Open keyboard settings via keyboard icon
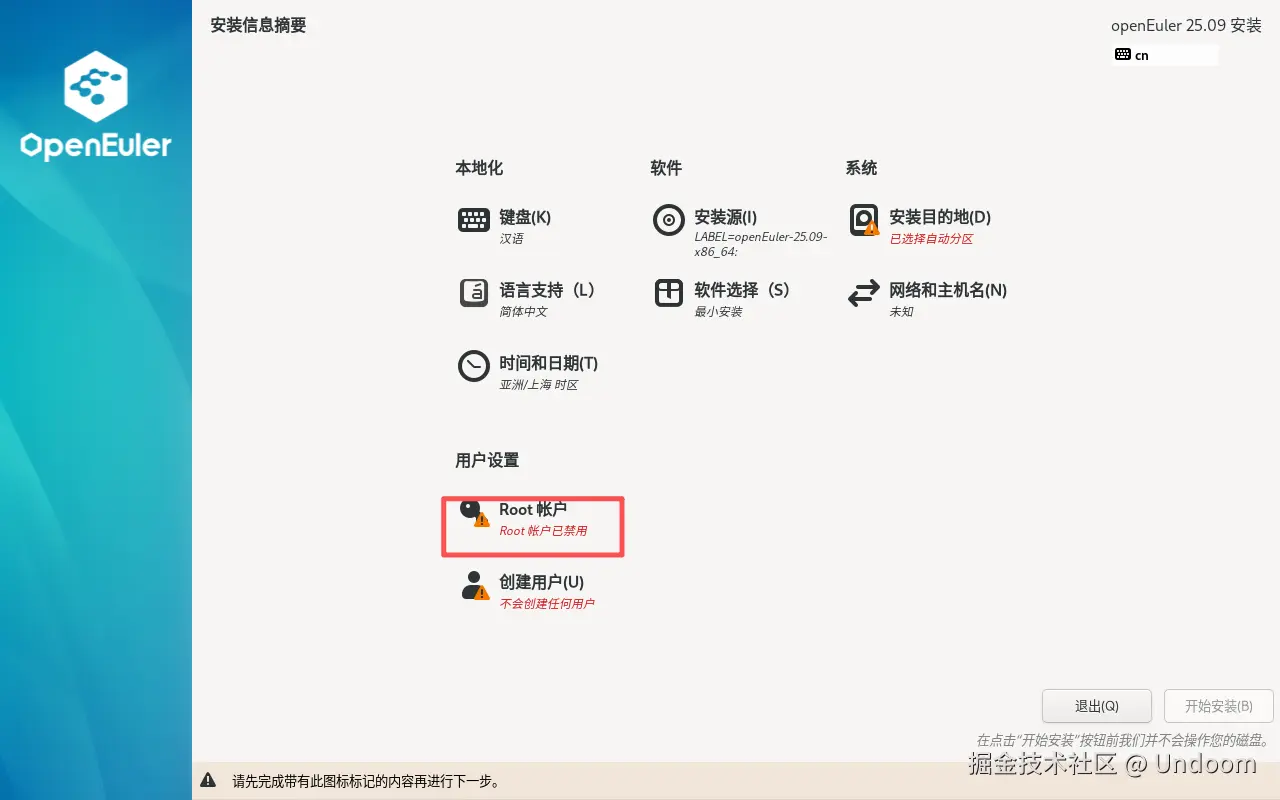 (474, 220)
